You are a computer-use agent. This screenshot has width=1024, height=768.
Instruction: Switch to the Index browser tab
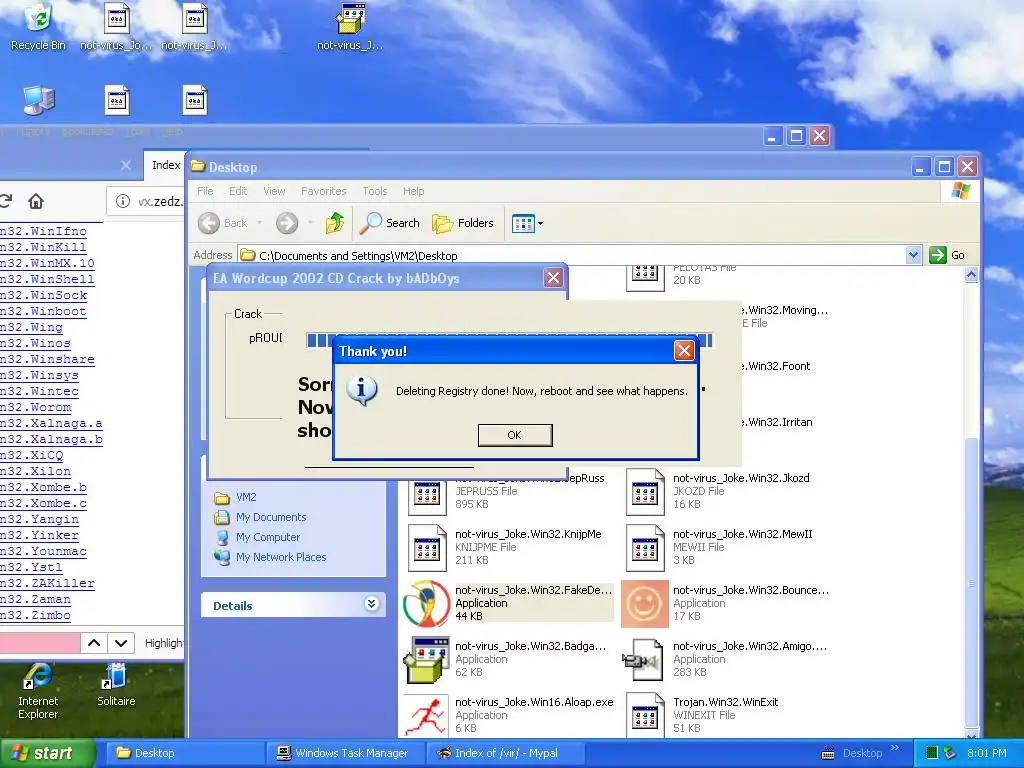click(165, 165)
